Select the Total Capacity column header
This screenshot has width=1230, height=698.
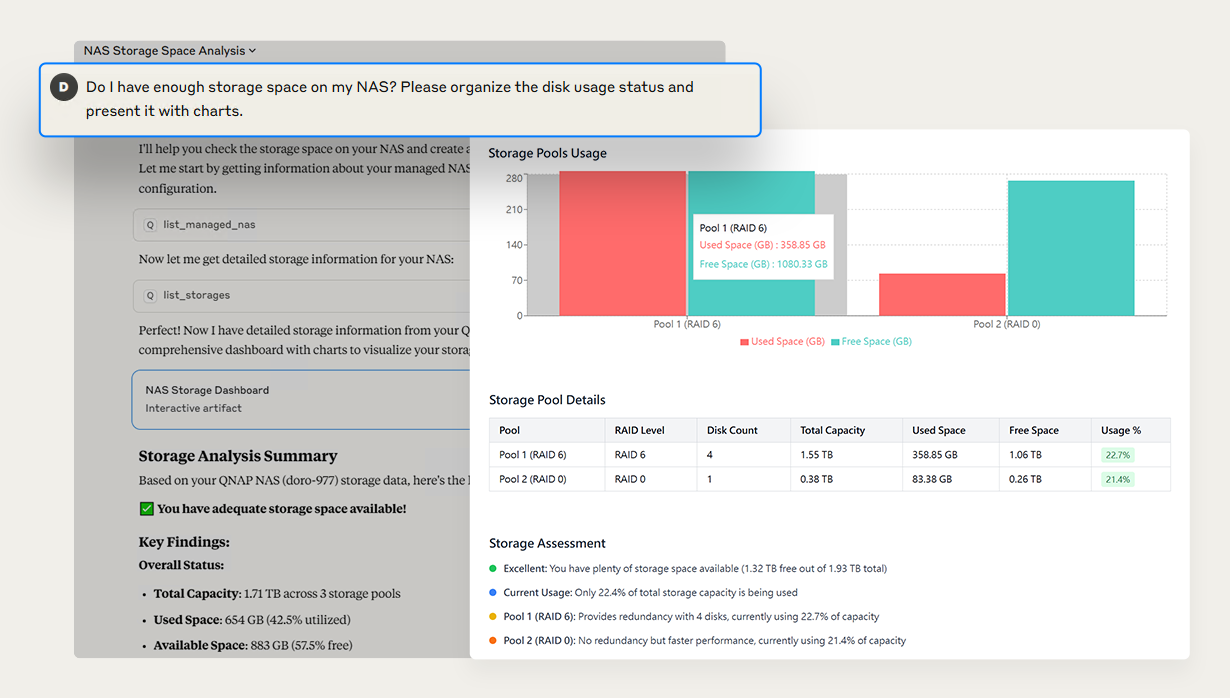click(x=832, y=430)
